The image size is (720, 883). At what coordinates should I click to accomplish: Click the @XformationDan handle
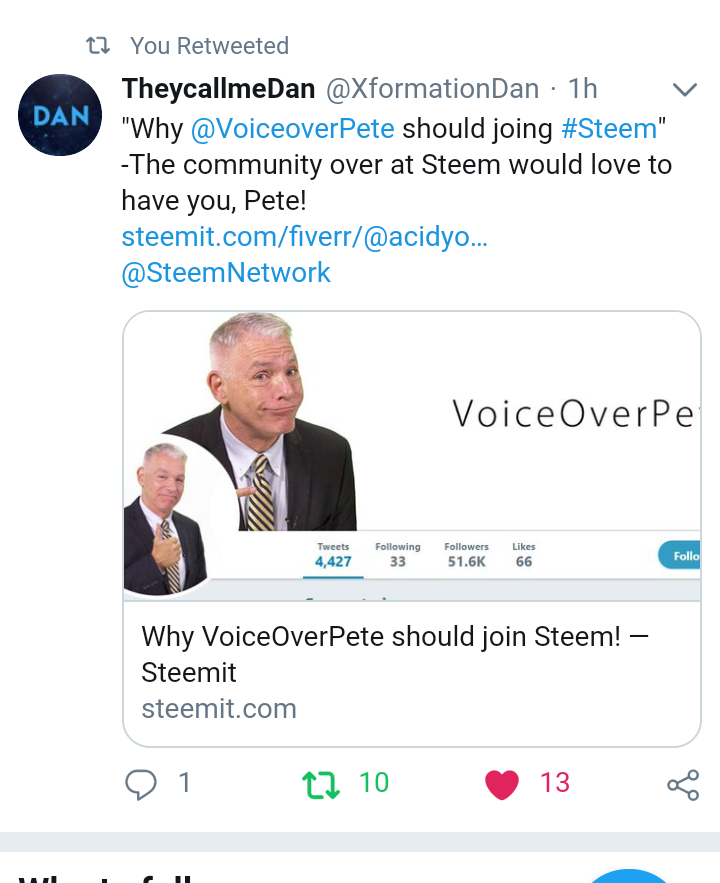click(432, 89)
